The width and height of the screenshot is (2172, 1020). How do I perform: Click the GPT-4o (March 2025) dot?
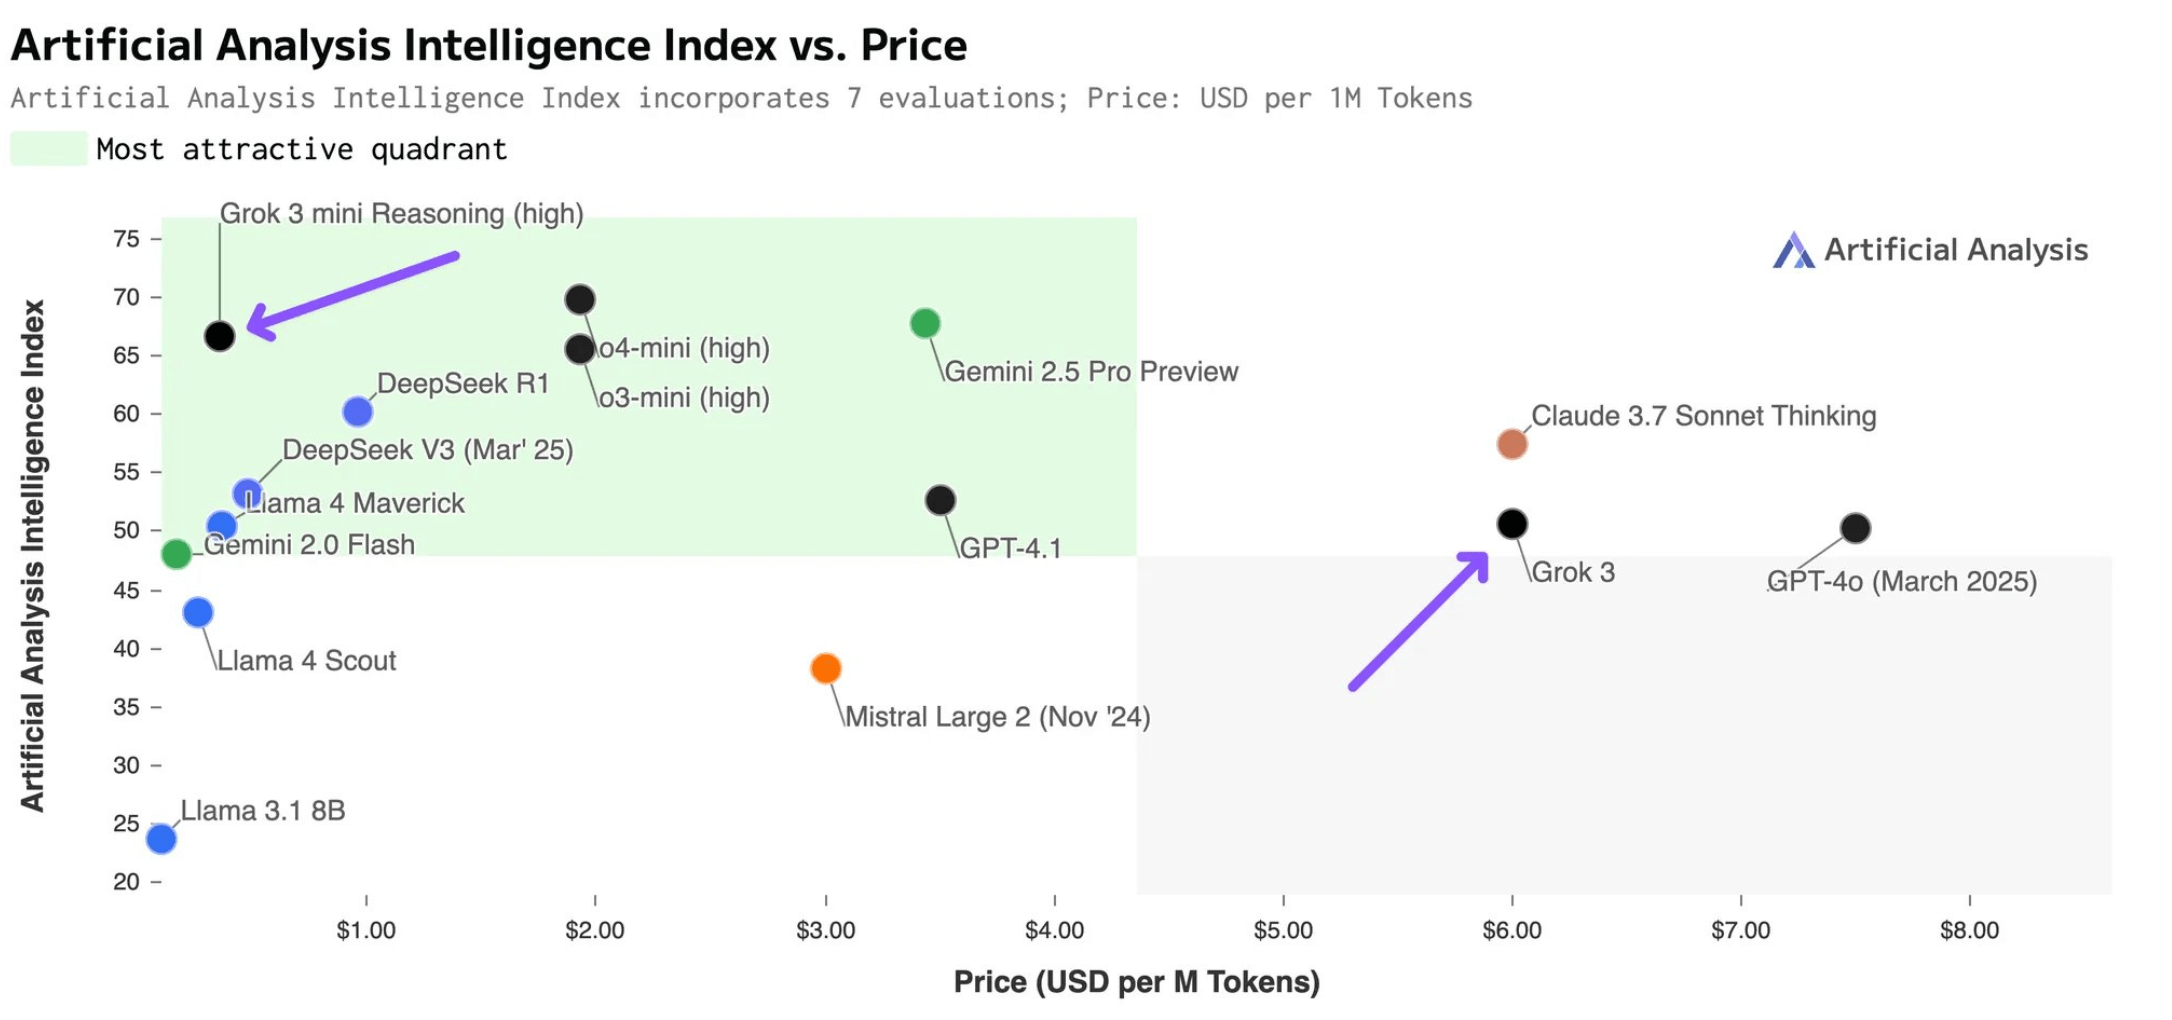tap(1855, 528)
